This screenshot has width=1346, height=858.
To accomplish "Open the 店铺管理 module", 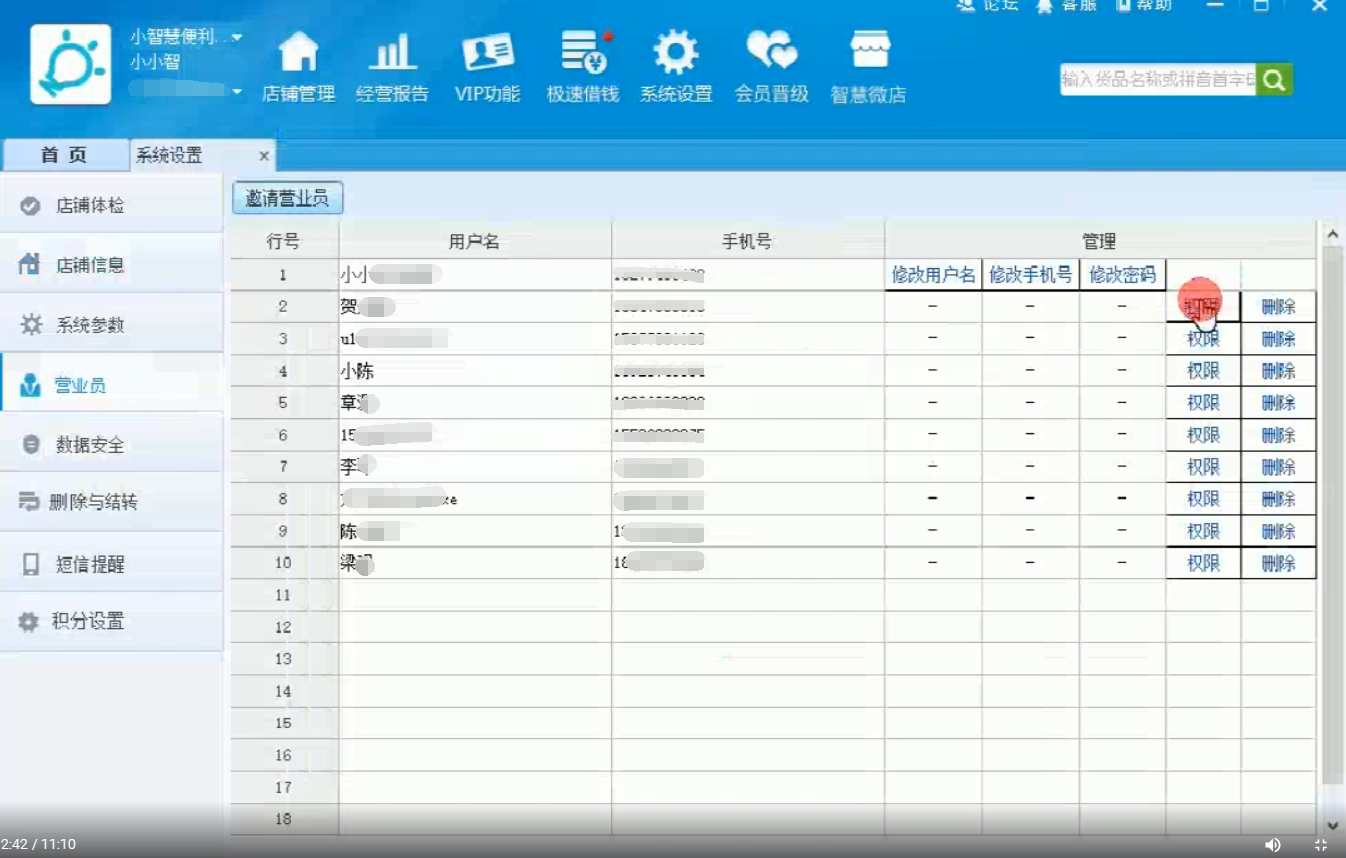I will 297,63.
